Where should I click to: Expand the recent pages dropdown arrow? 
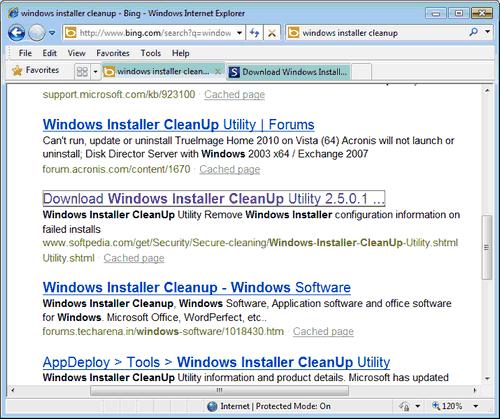click(52, 33)
